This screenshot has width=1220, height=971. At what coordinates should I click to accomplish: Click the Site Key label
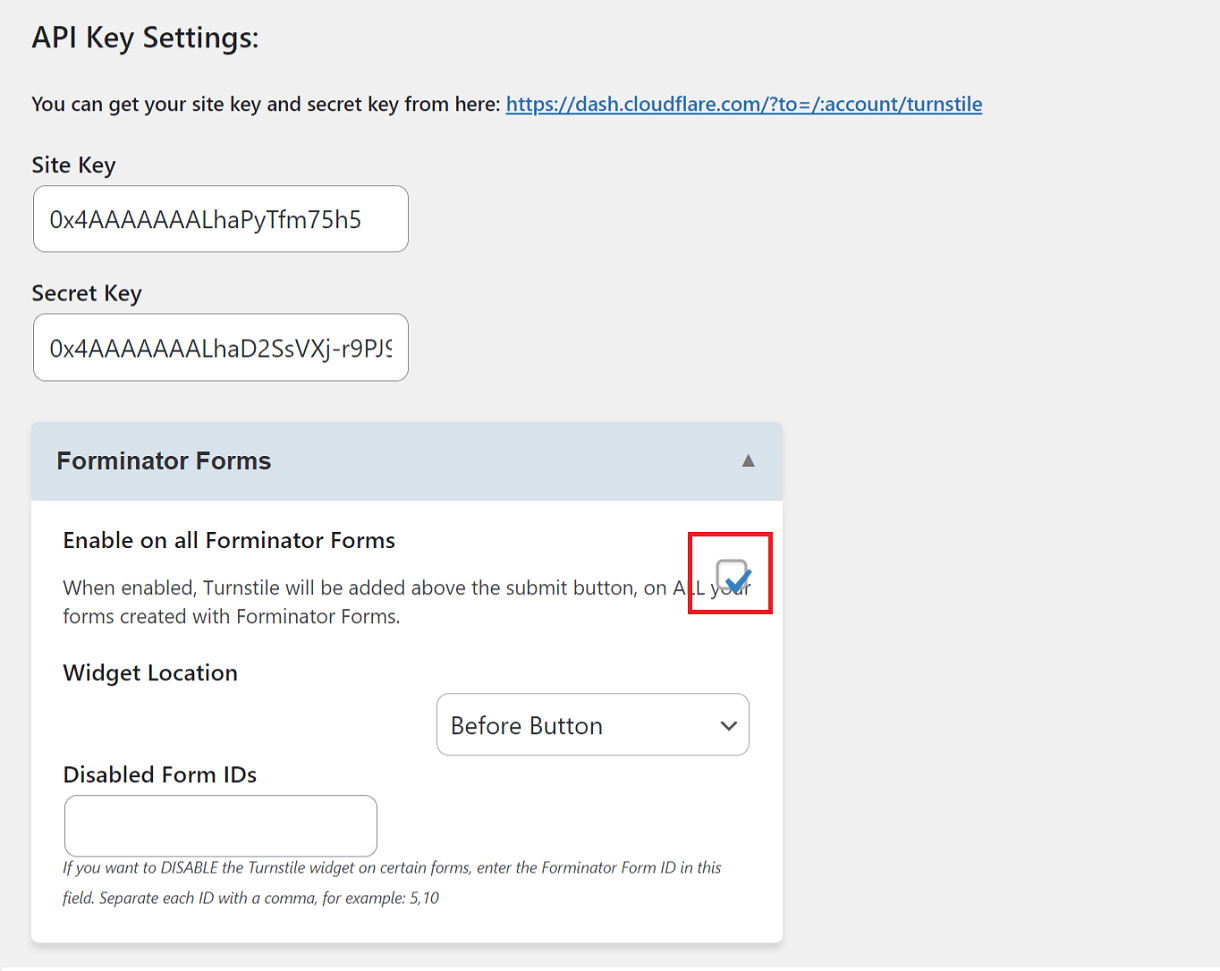[74, 165]
